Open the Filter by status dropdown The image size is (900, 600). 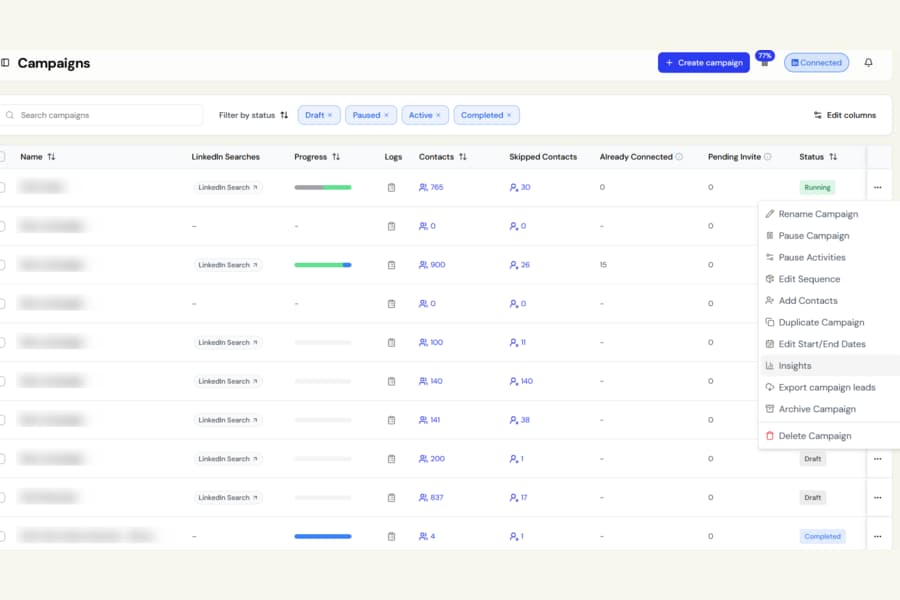tap(253, 115)
